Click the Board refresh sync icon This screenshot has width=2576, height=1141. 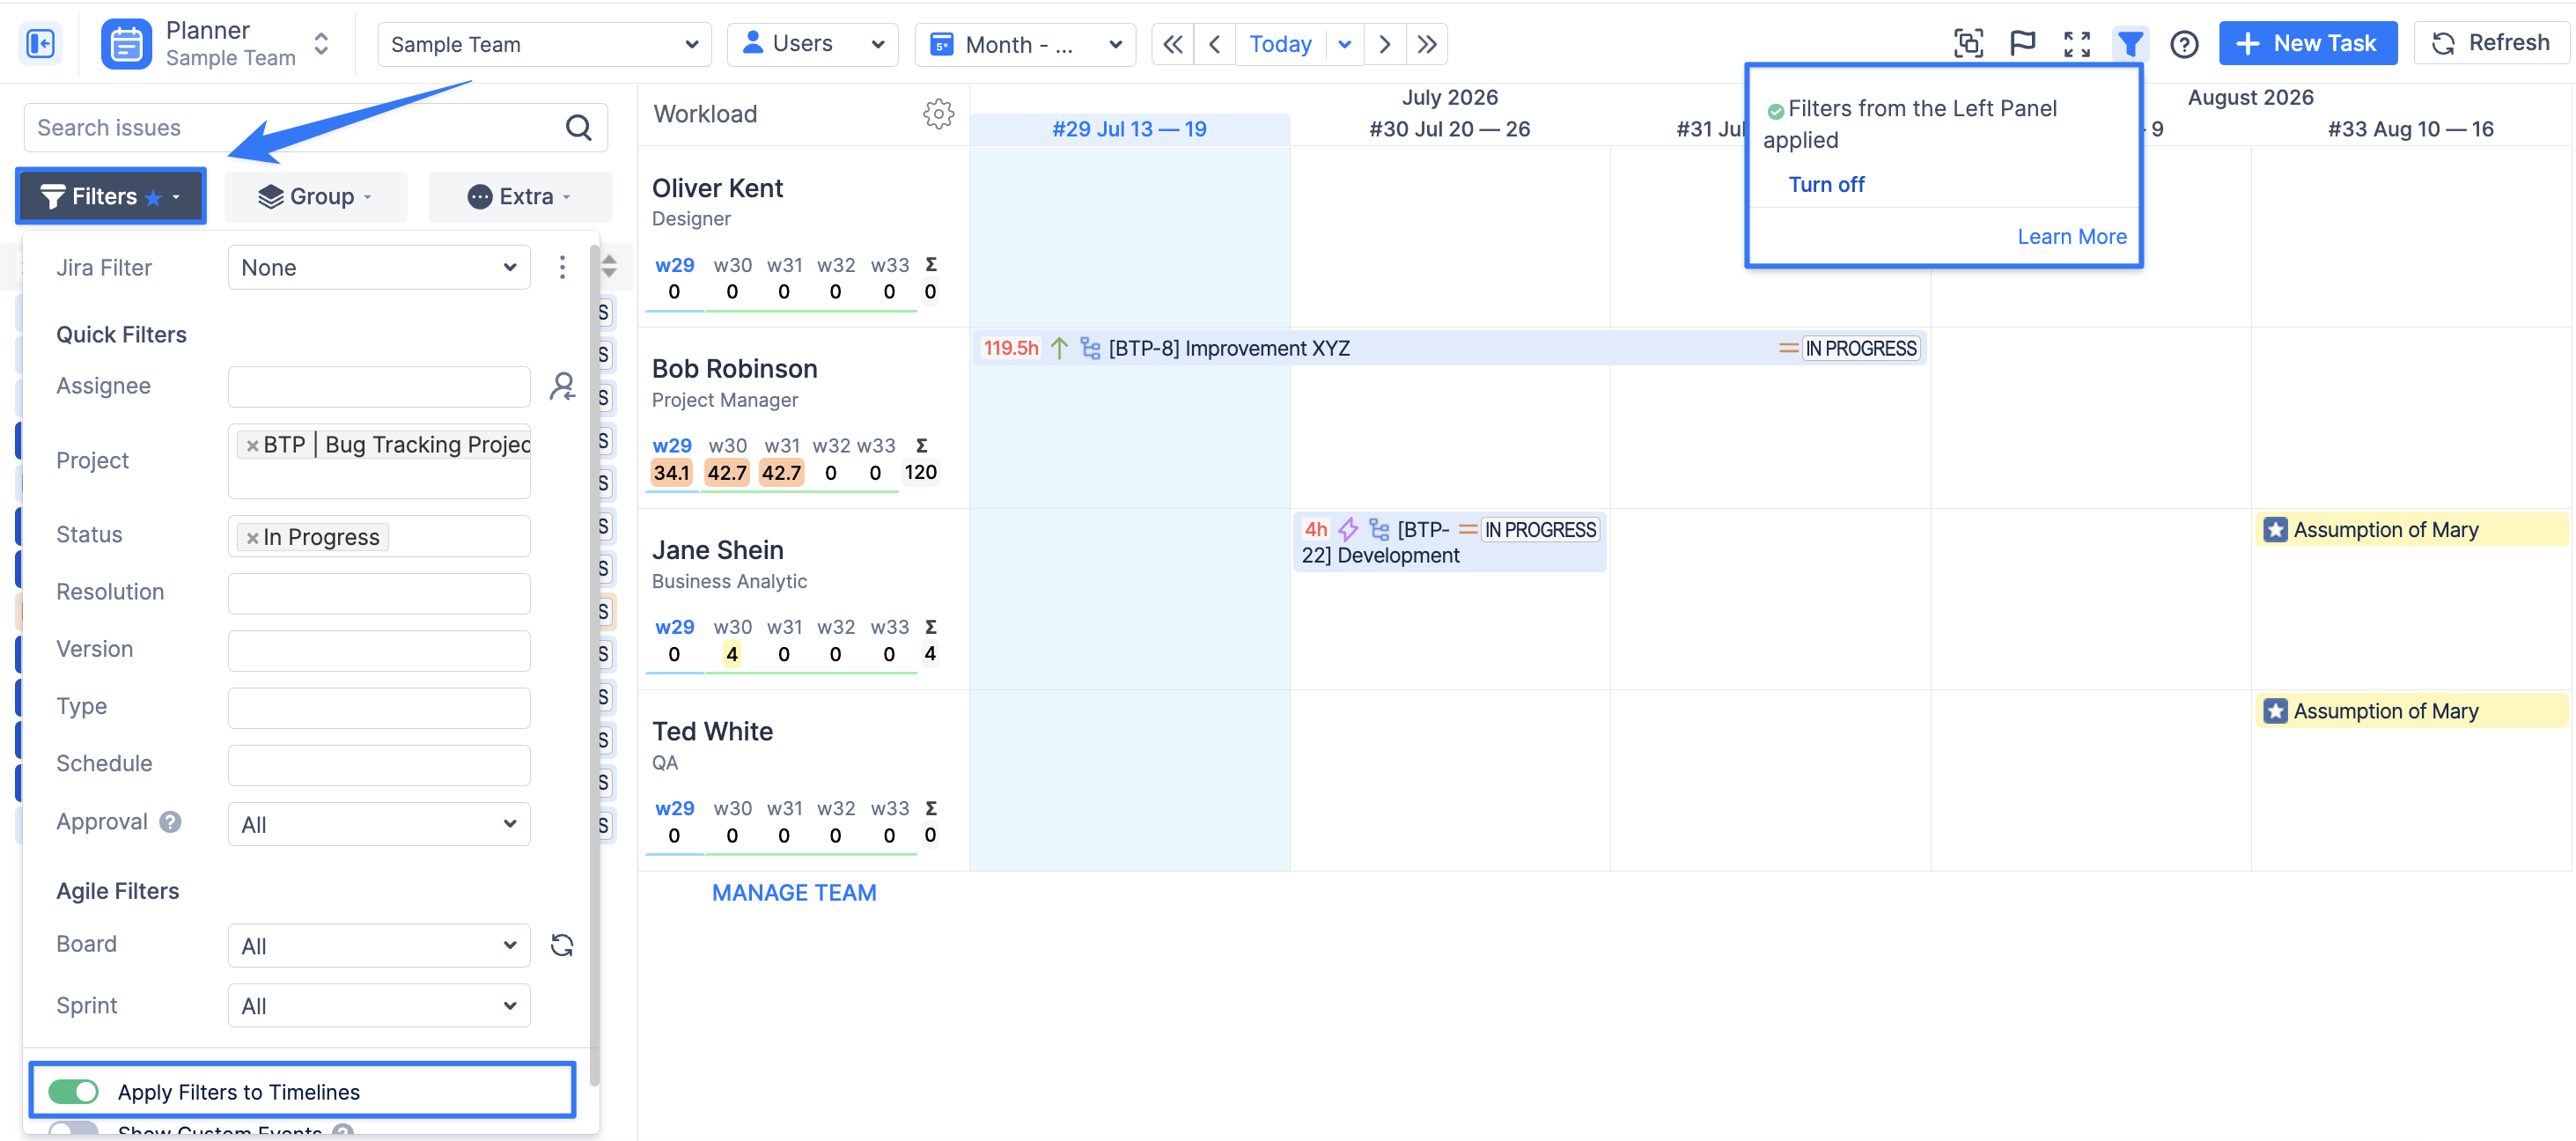562,945
